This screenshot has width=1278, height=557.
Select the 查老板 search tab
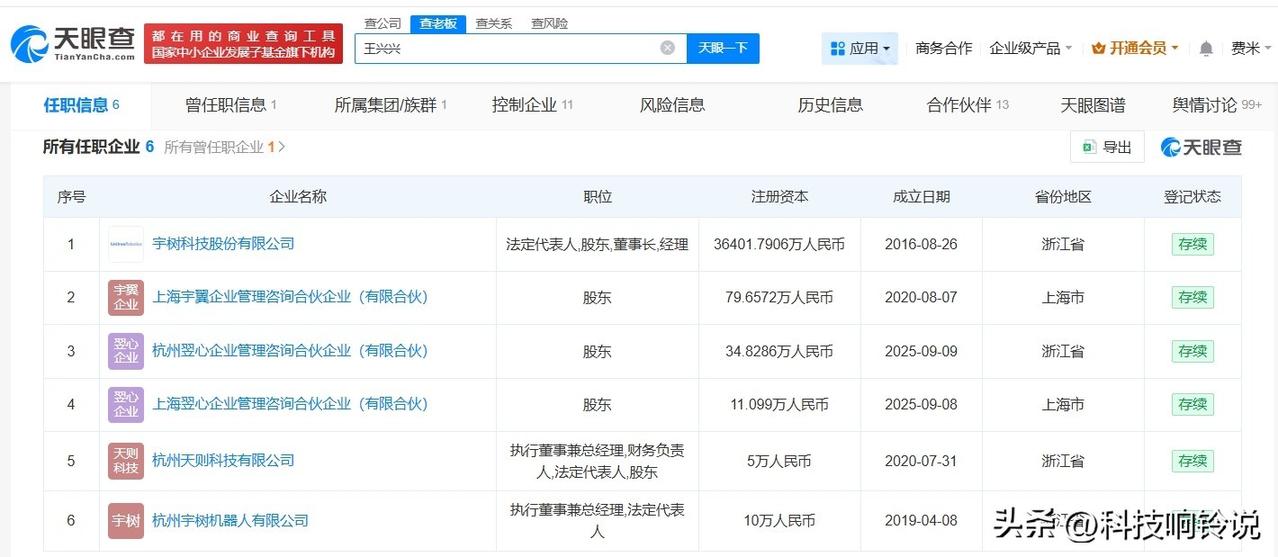point(438,23)
